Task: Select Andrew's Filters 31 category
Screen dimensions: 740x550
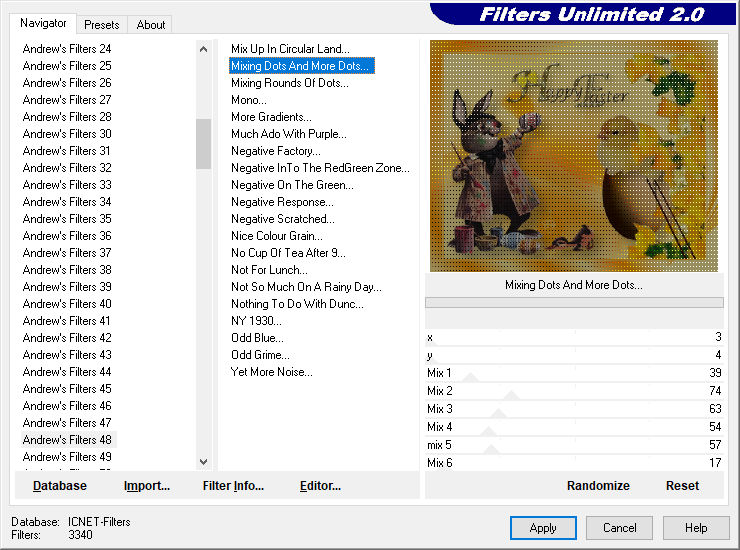Action: (67, 151)
